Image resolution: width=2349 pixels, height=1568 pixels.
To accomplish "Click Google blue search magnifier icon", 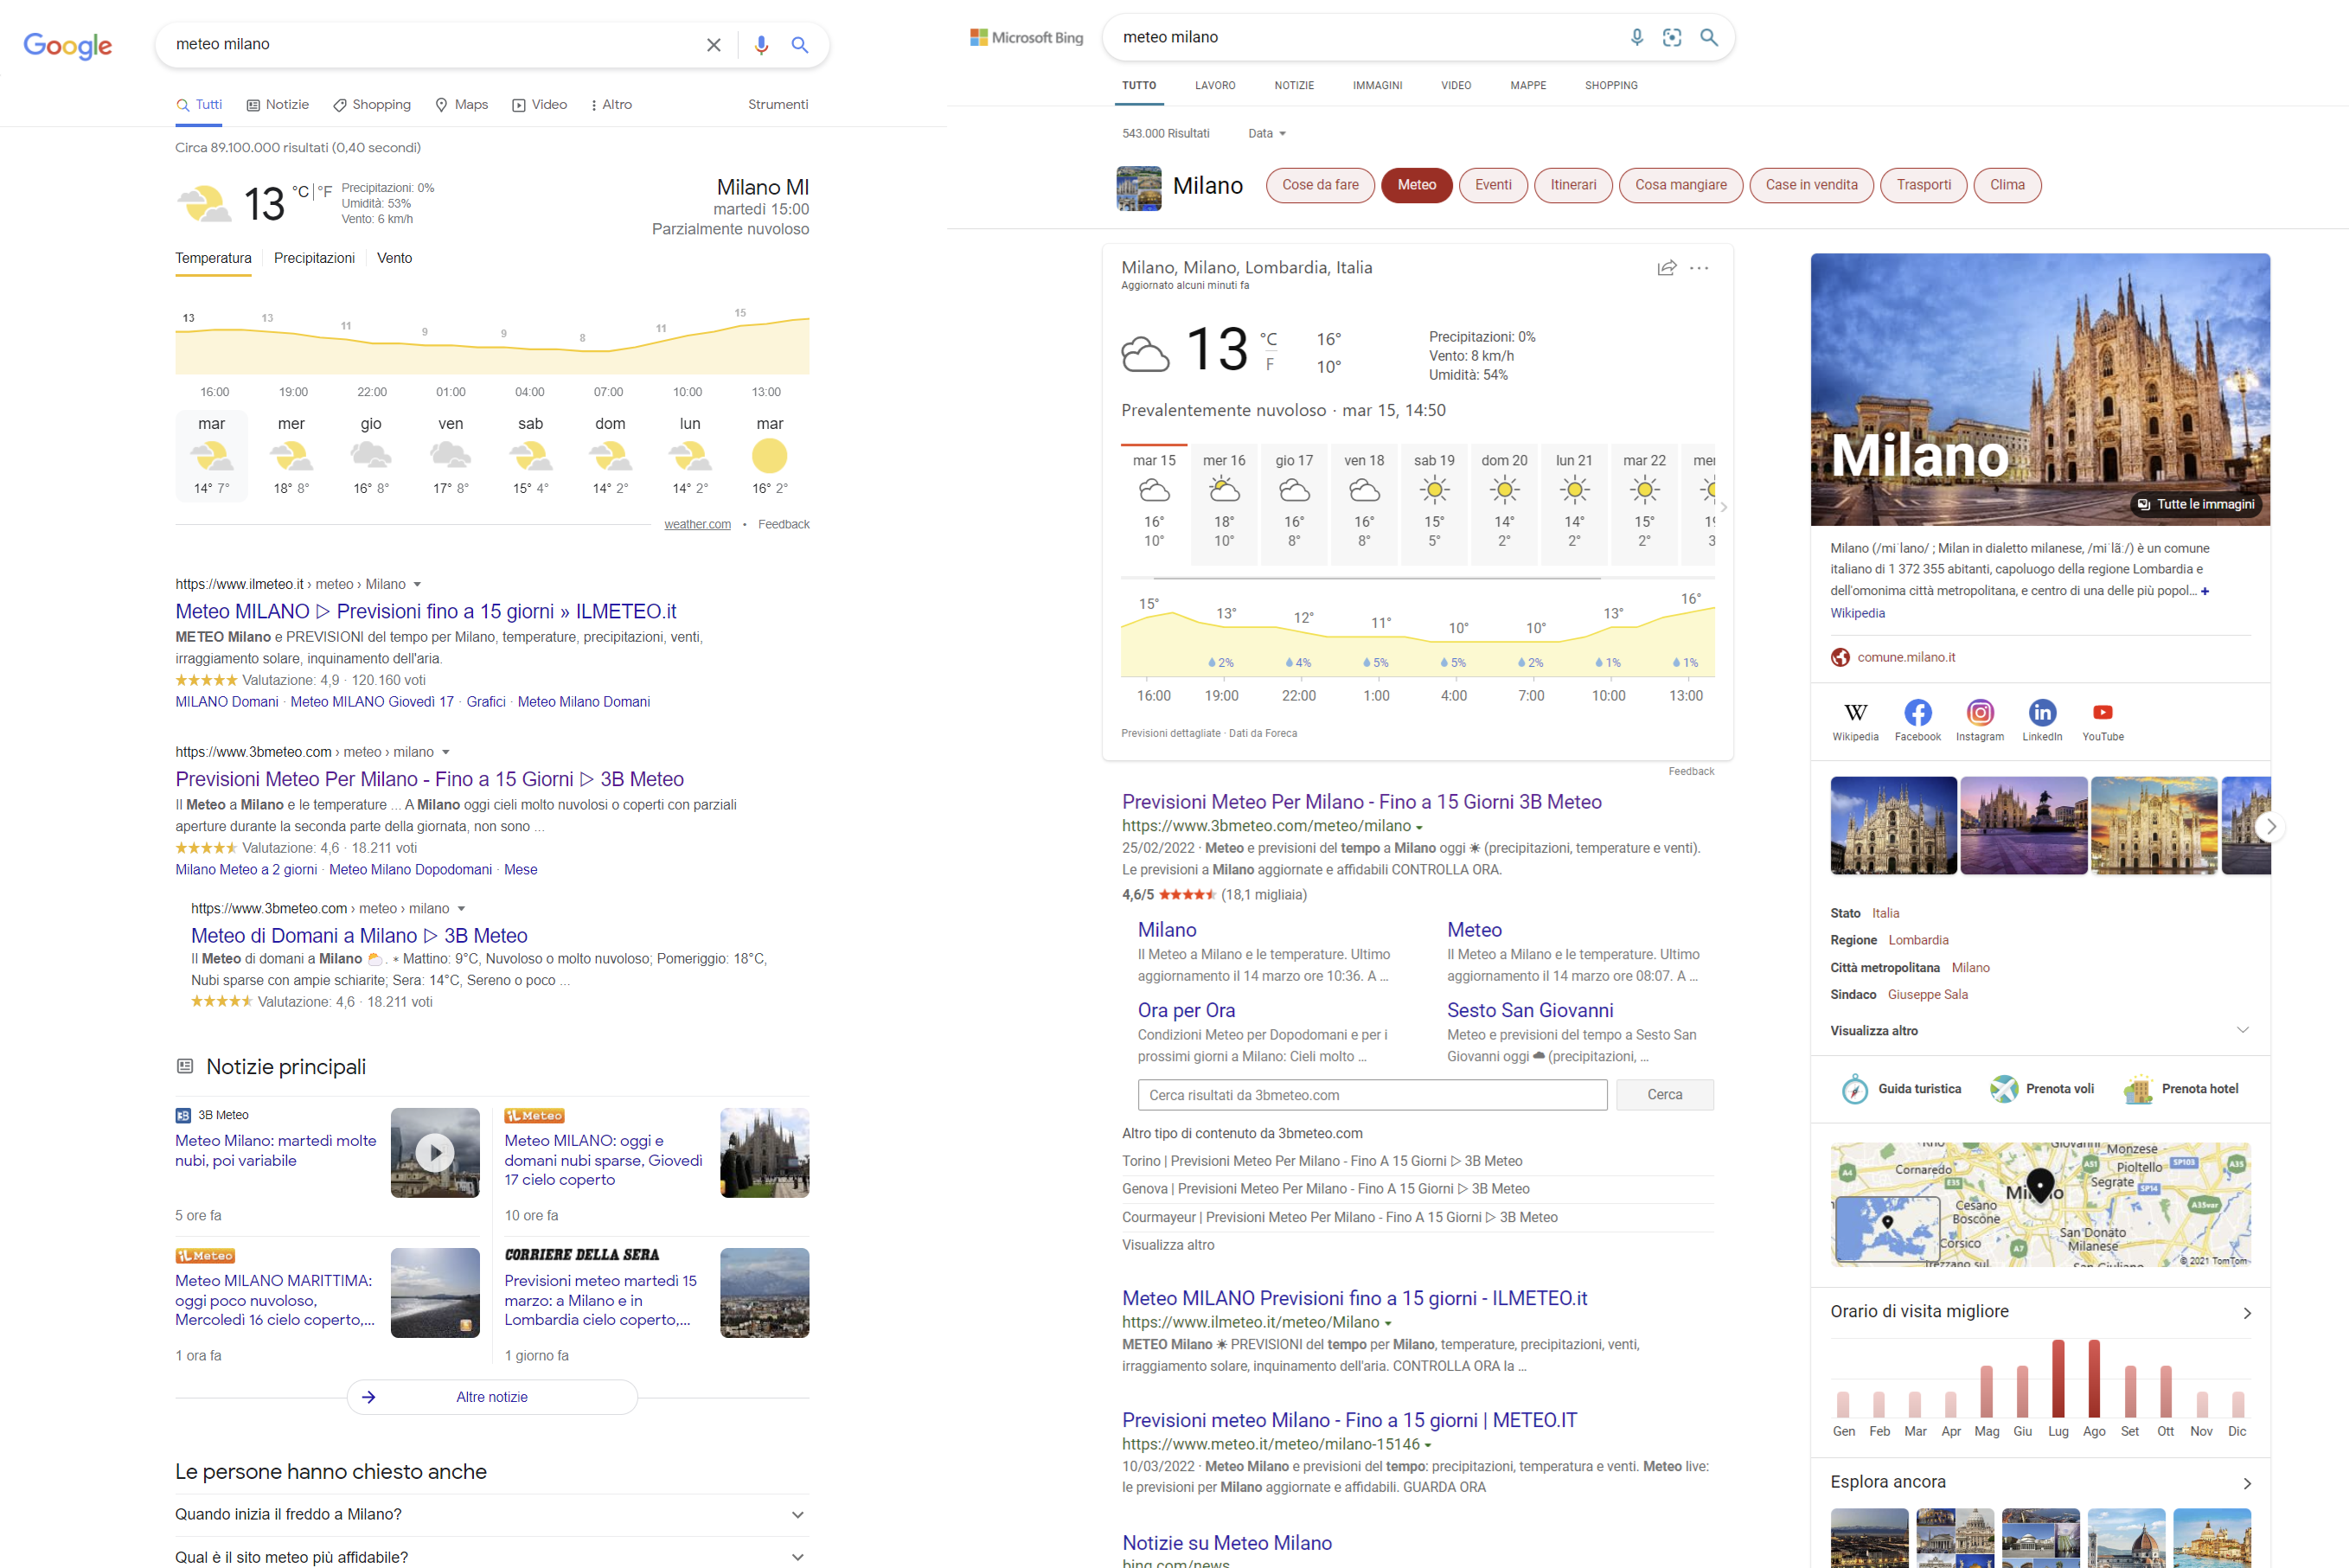I will coord(800,45).
